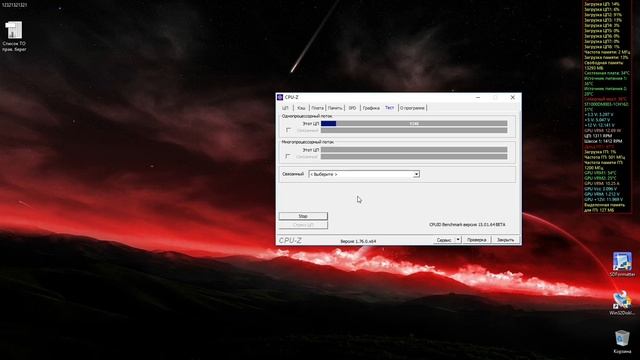Open the Win32DiskImager desktop shortcut
The width and height of the screenshot is (640, 360).
622,302
